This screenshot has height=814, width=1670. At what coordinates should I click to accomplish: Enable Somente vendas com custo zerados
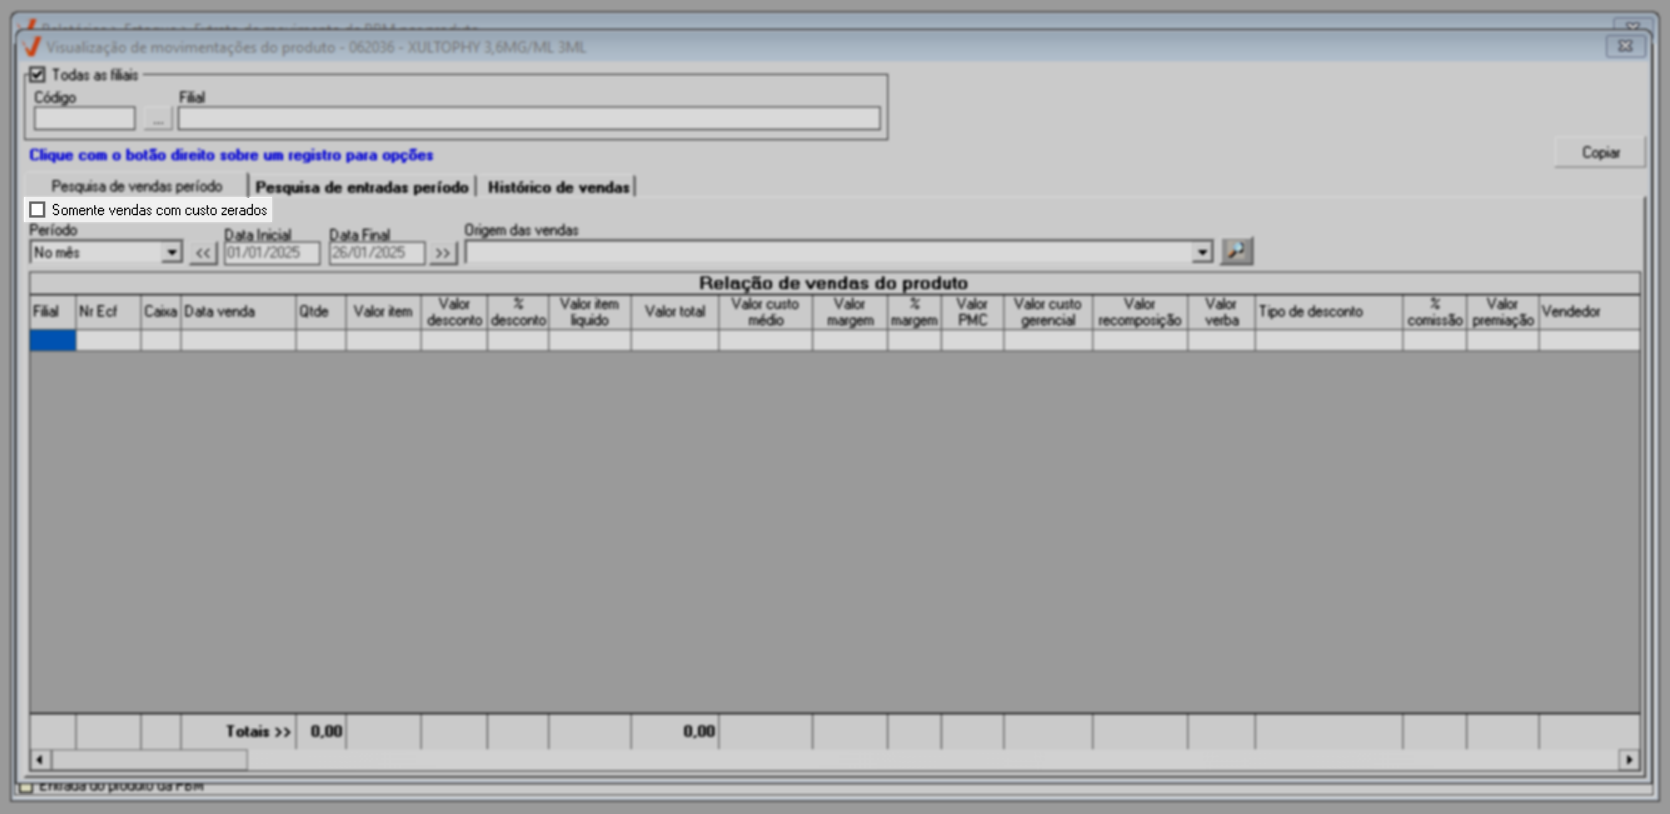click(x=38, y=210)
